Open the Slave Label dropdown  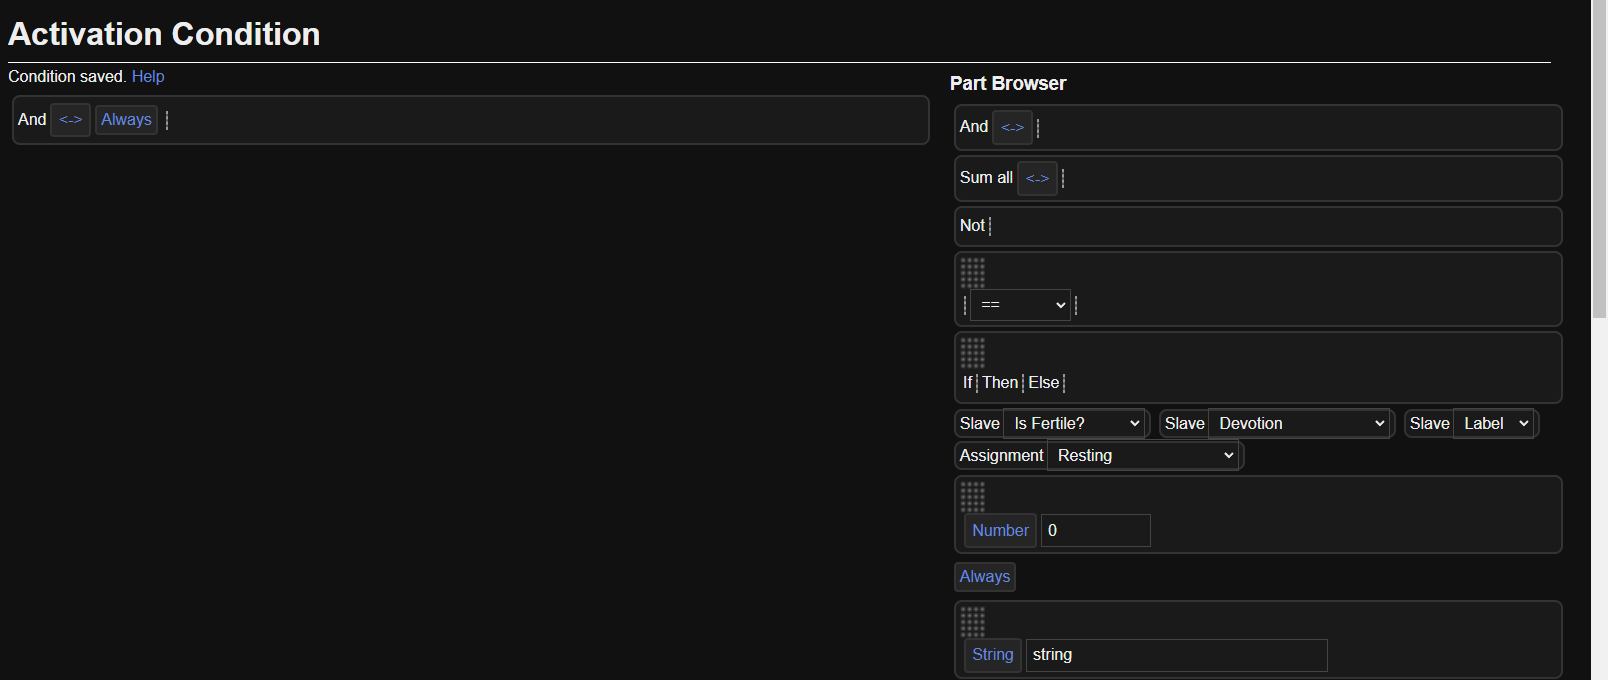point(1494,424)
